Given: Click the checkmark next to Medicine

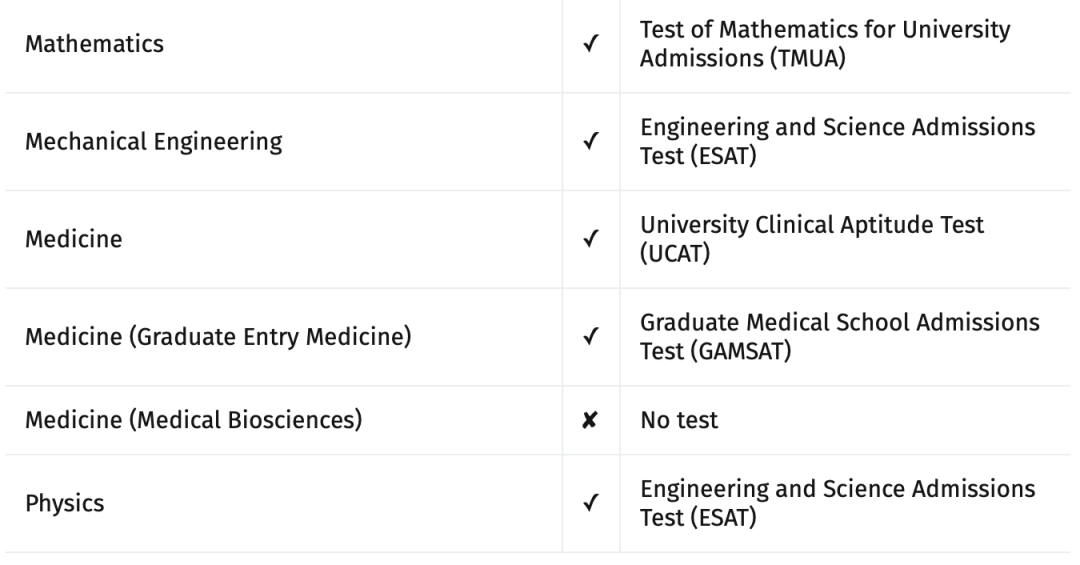Looking at the screenshot, I should 590,239.
